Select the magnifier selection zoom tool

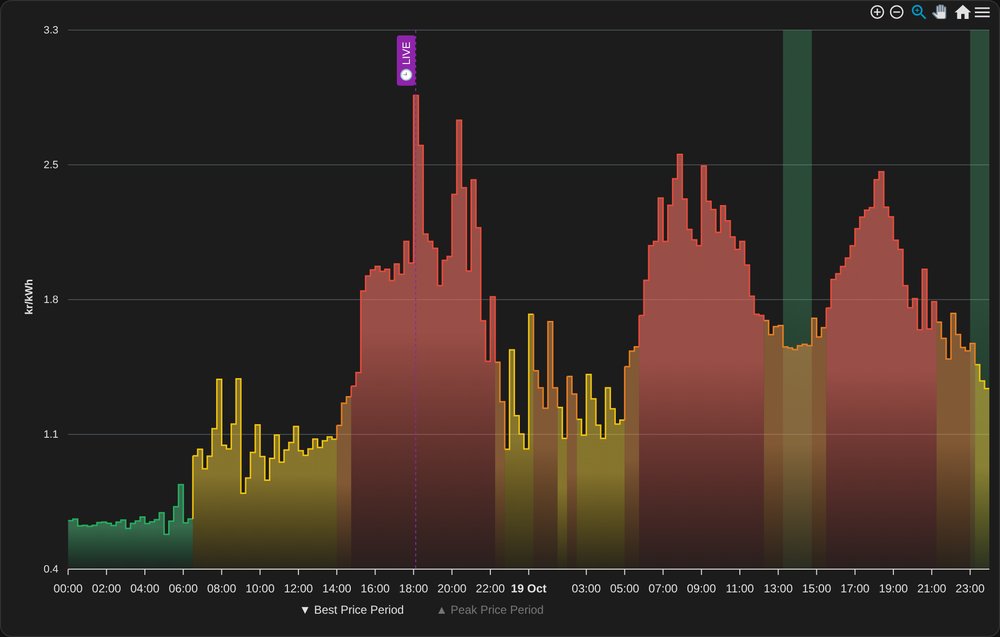[918, 12]
